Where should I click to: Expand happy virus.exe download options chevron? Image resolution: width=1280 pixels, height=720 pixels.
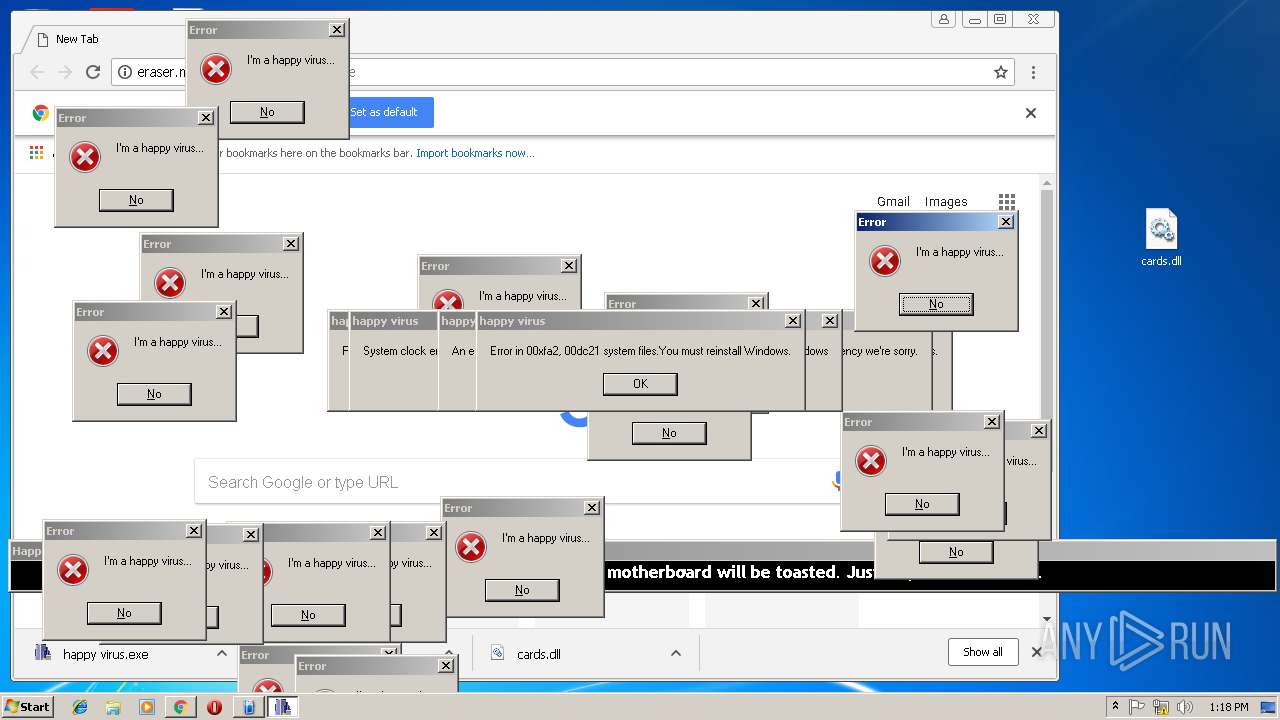click(x=222, y=654)
